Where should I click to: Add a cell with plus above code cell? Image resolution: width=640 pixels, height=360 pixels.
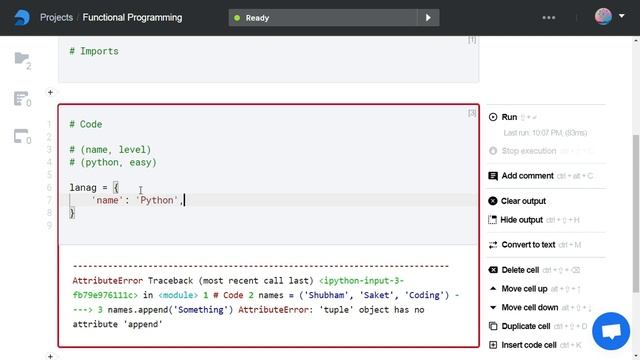point(50,92)
